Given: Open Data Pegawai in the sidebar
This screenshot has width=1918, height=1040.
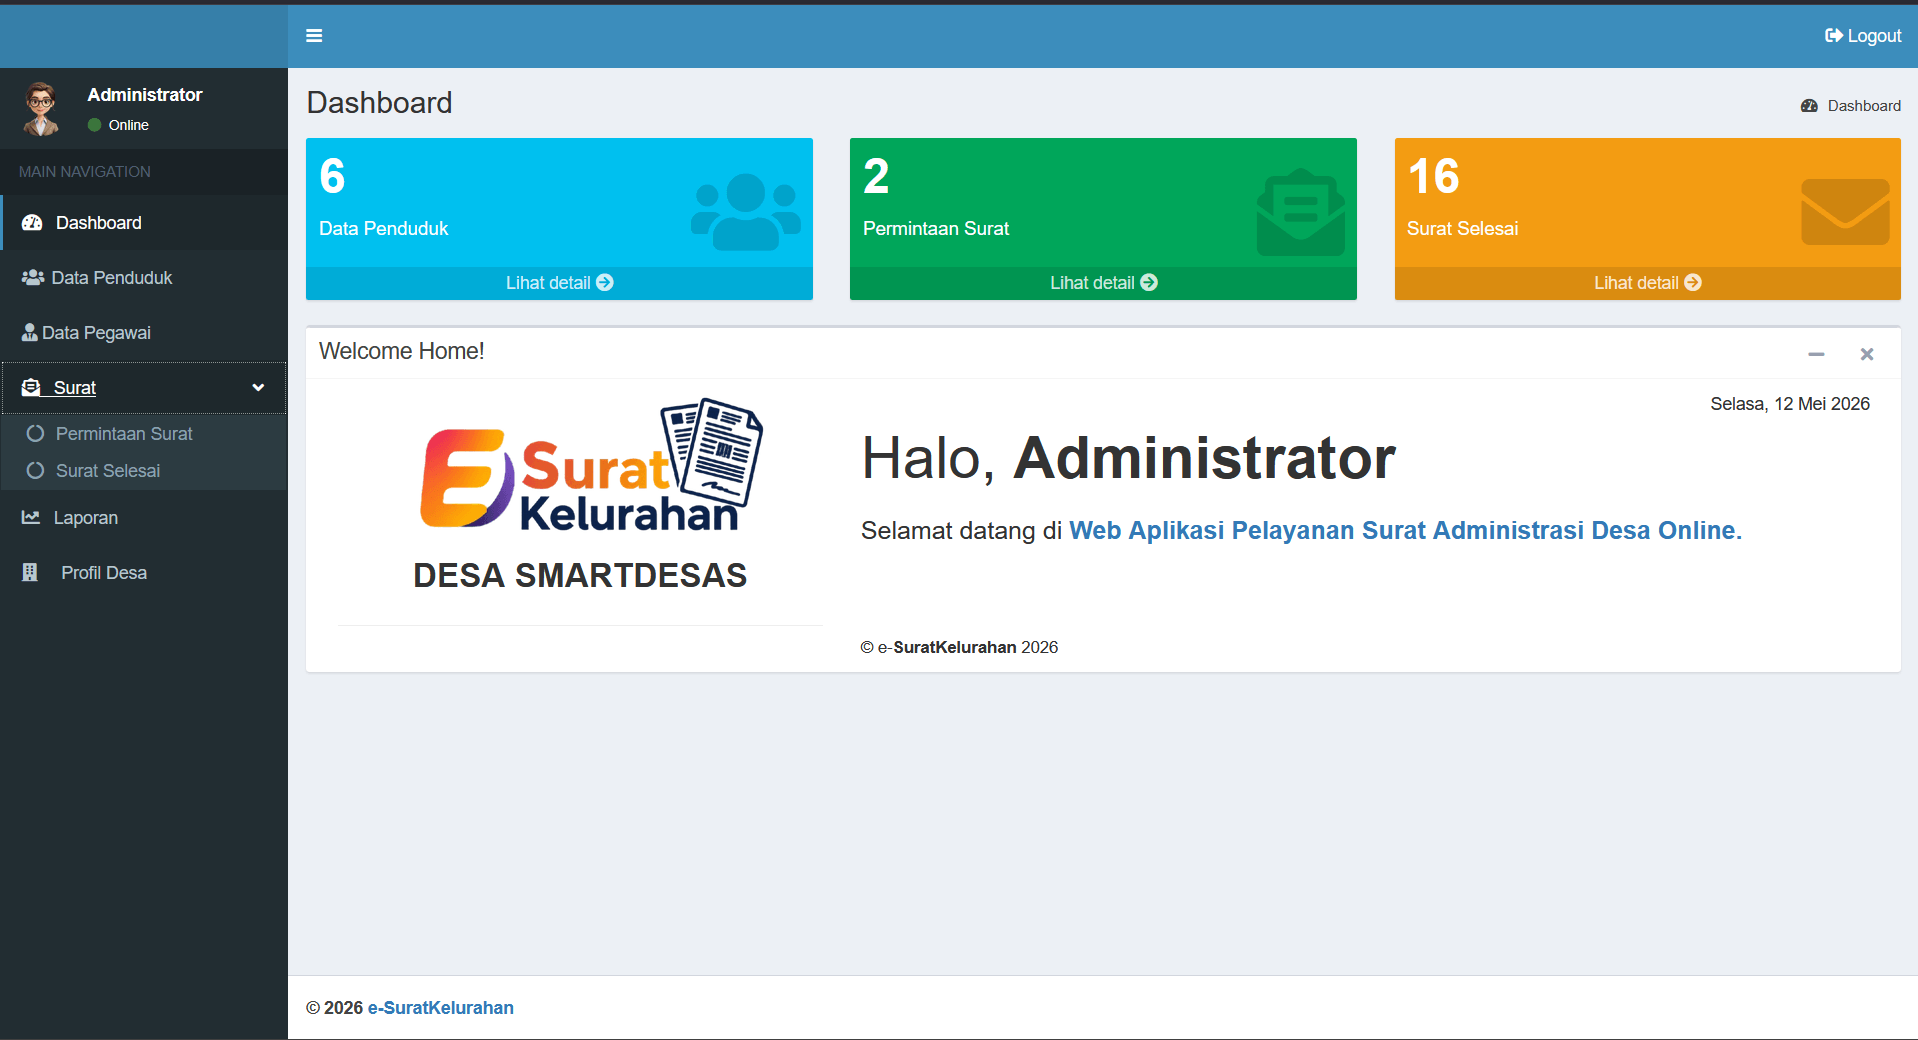Looking at the screenshot, I should coord(144,333).
